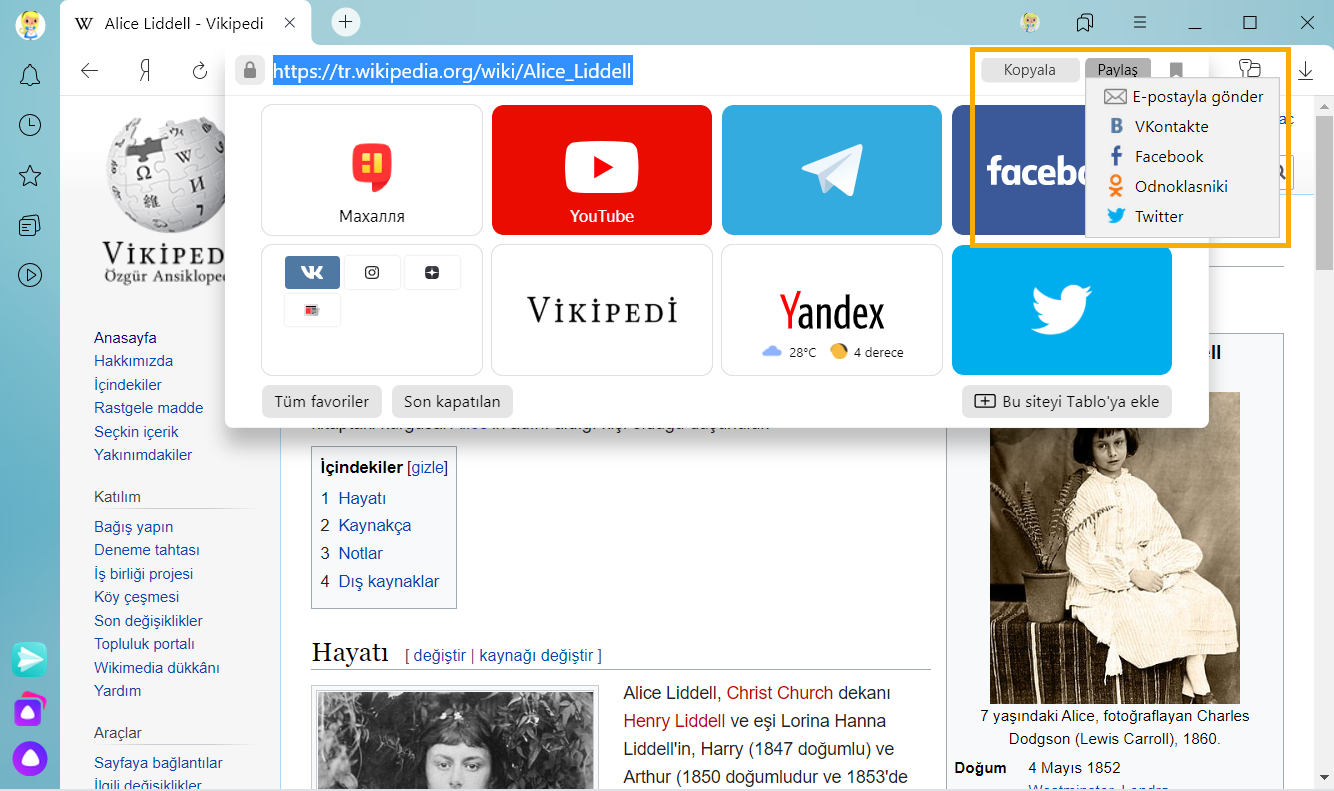Open the purple app icon above Alice
This screenshot has height=791, width=1334.
tap(30, 709)
